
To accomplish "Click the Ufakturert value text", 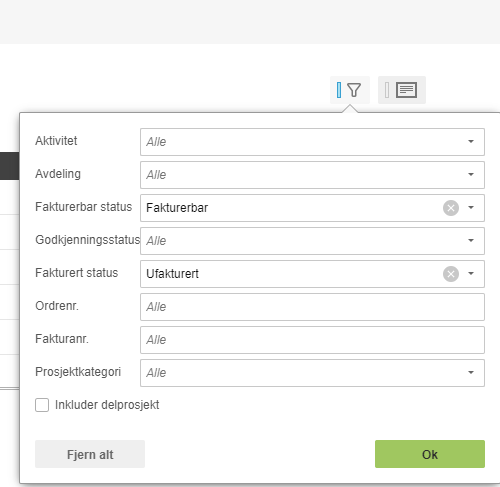I will click(172, 274).
